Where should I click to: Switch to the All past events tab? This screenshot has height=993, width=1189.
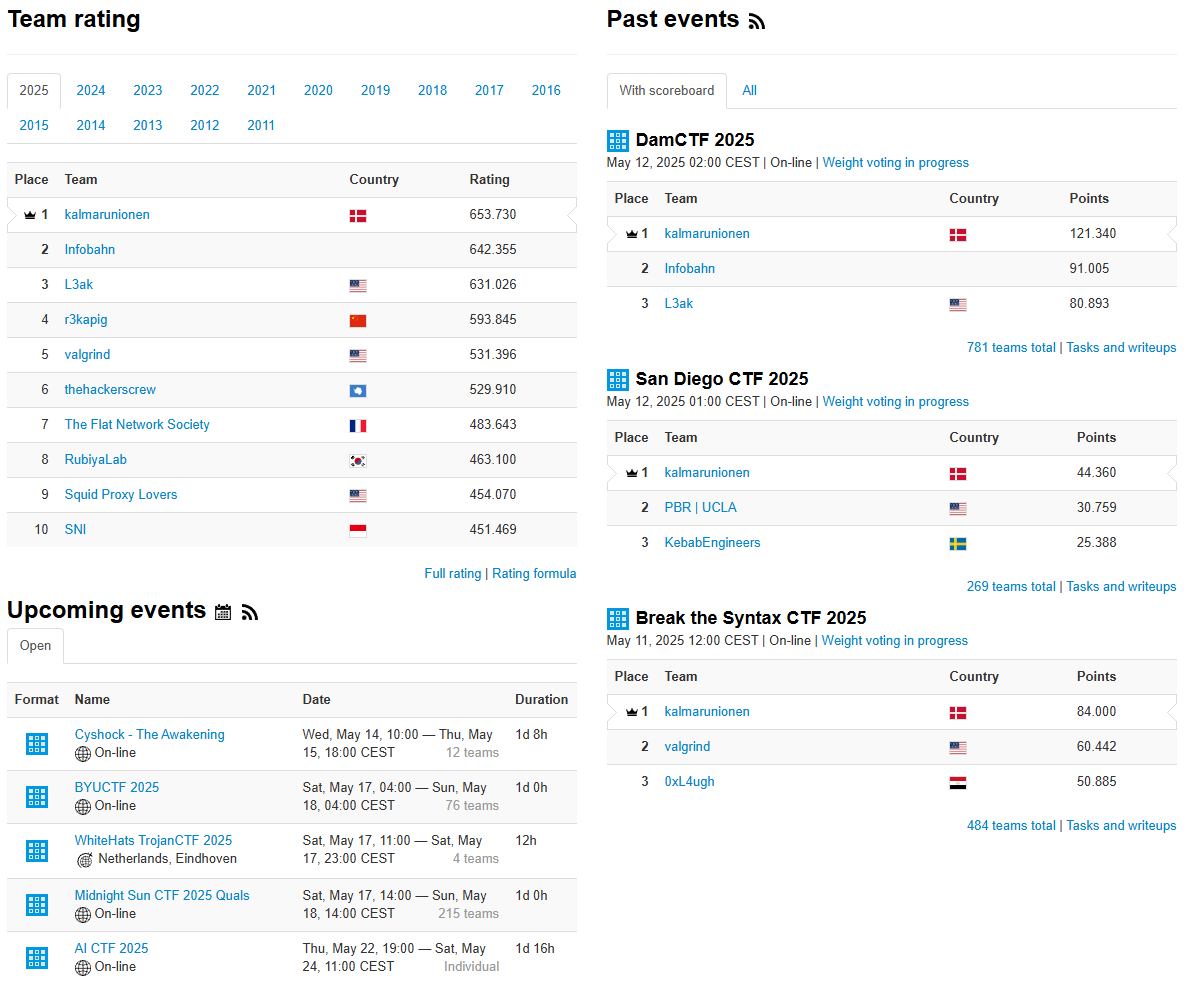click(x=749, y=90)
